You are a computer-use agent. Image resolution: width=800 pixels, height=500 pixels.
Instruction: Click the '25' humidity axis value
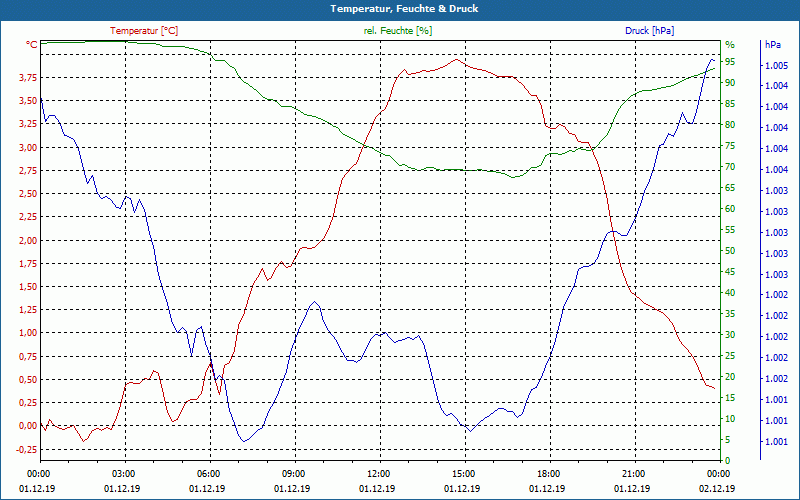(730, 356)
